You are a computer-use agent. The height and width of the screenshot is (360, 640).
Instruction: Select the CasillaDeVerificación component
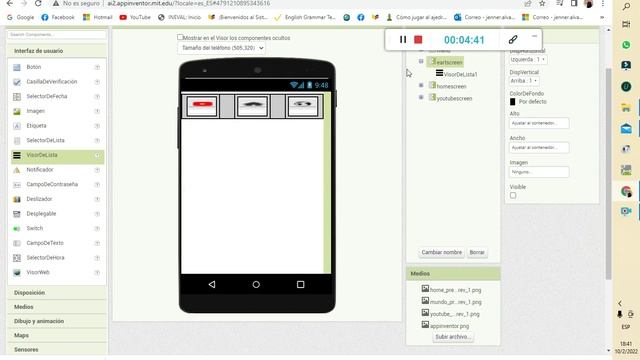coord(52,82)
